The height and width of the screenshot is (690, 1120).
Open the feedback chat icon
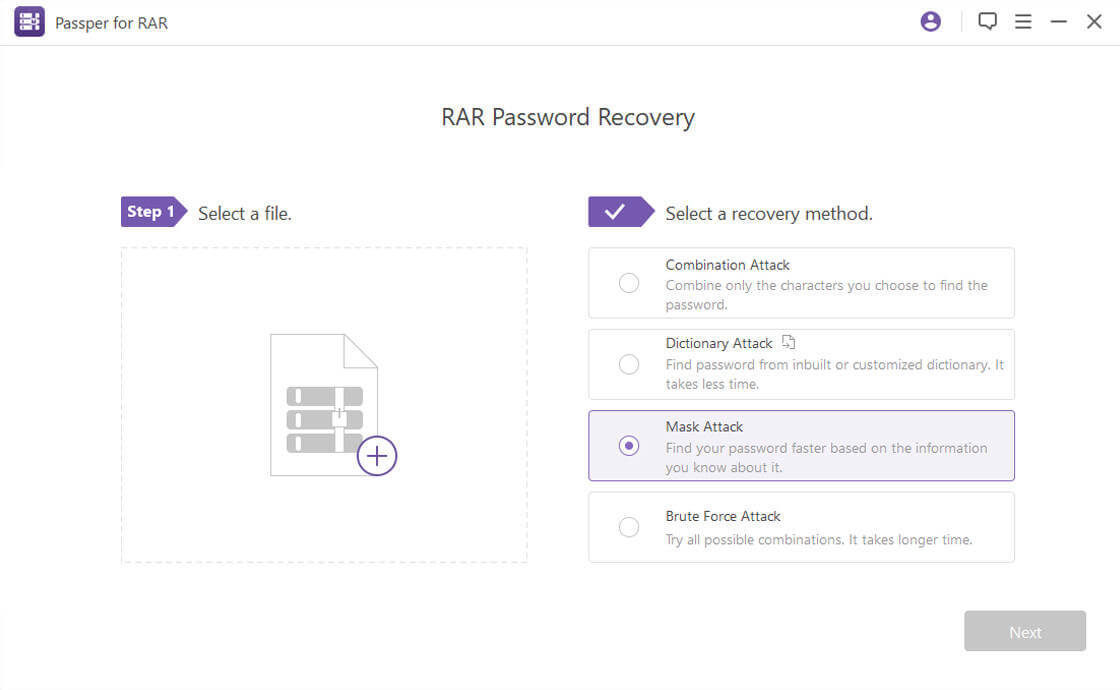[x=988, y=22]
